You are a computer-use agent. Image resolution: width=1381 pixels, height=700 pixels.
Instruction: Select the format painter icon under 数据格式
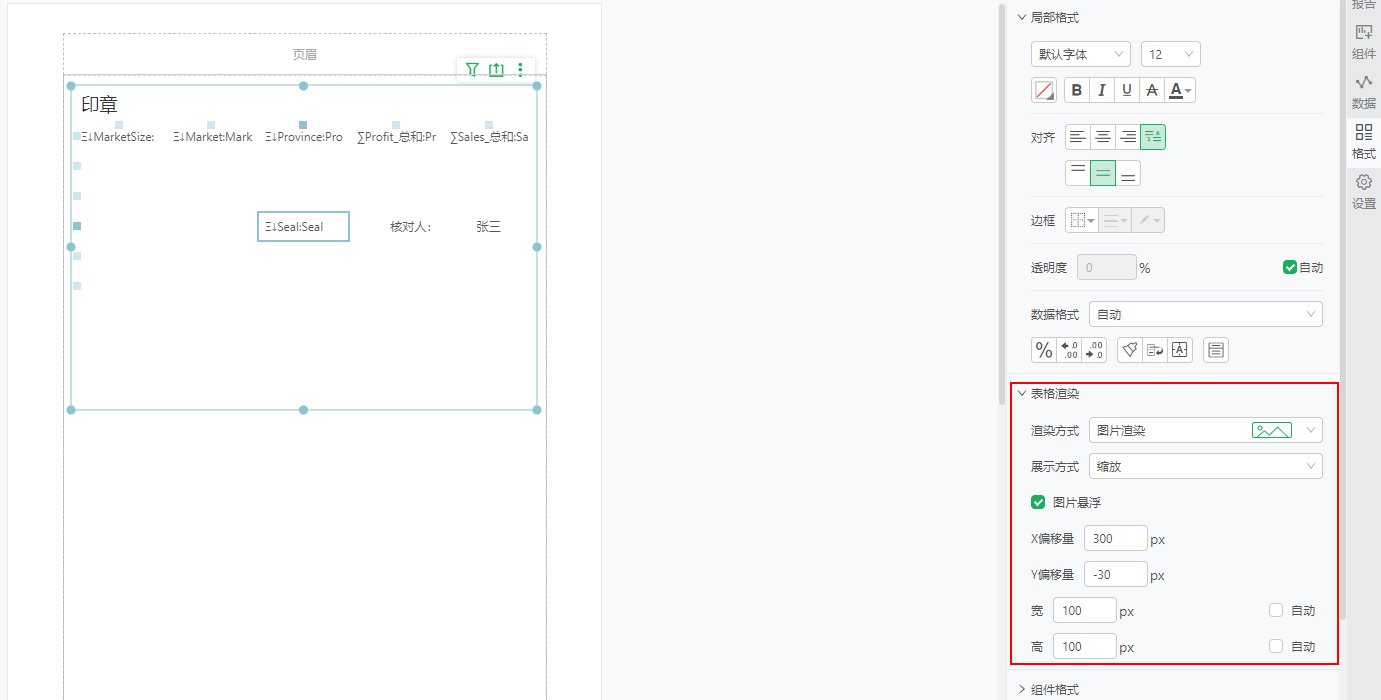click(1129, 349)
